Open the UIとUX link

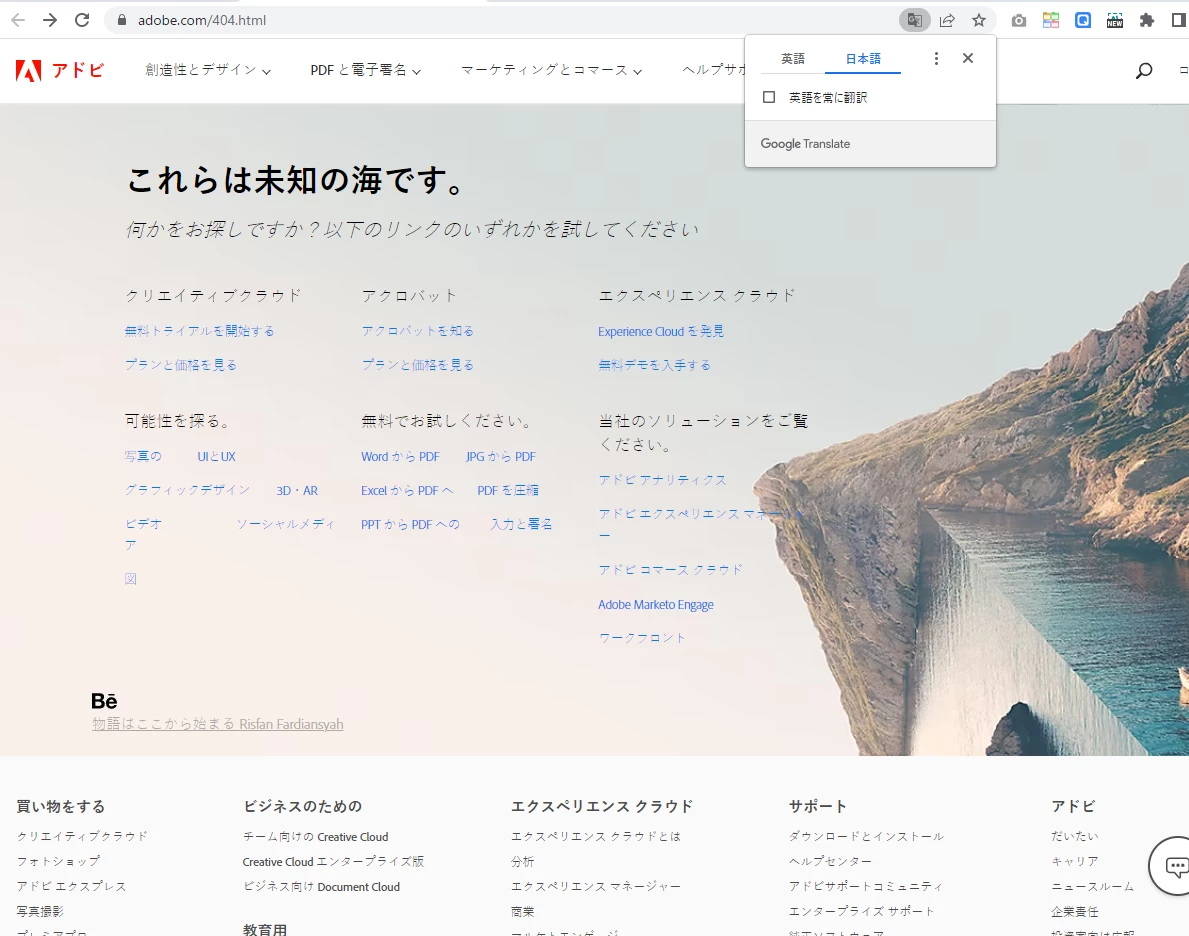pyautogui.click(x=216, y=457)
